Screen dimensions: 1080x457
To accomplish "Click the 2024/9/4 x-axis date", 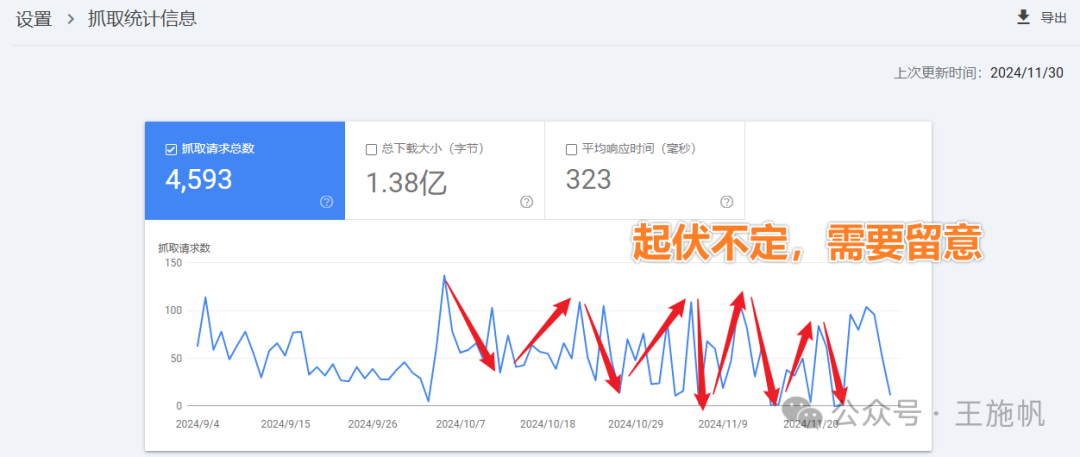I will tap(198, 423).
